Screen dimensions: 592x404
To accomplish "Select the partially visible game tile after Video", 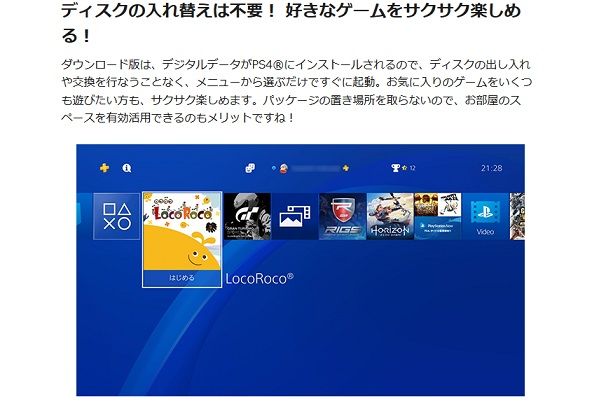I will coord(517,216).
